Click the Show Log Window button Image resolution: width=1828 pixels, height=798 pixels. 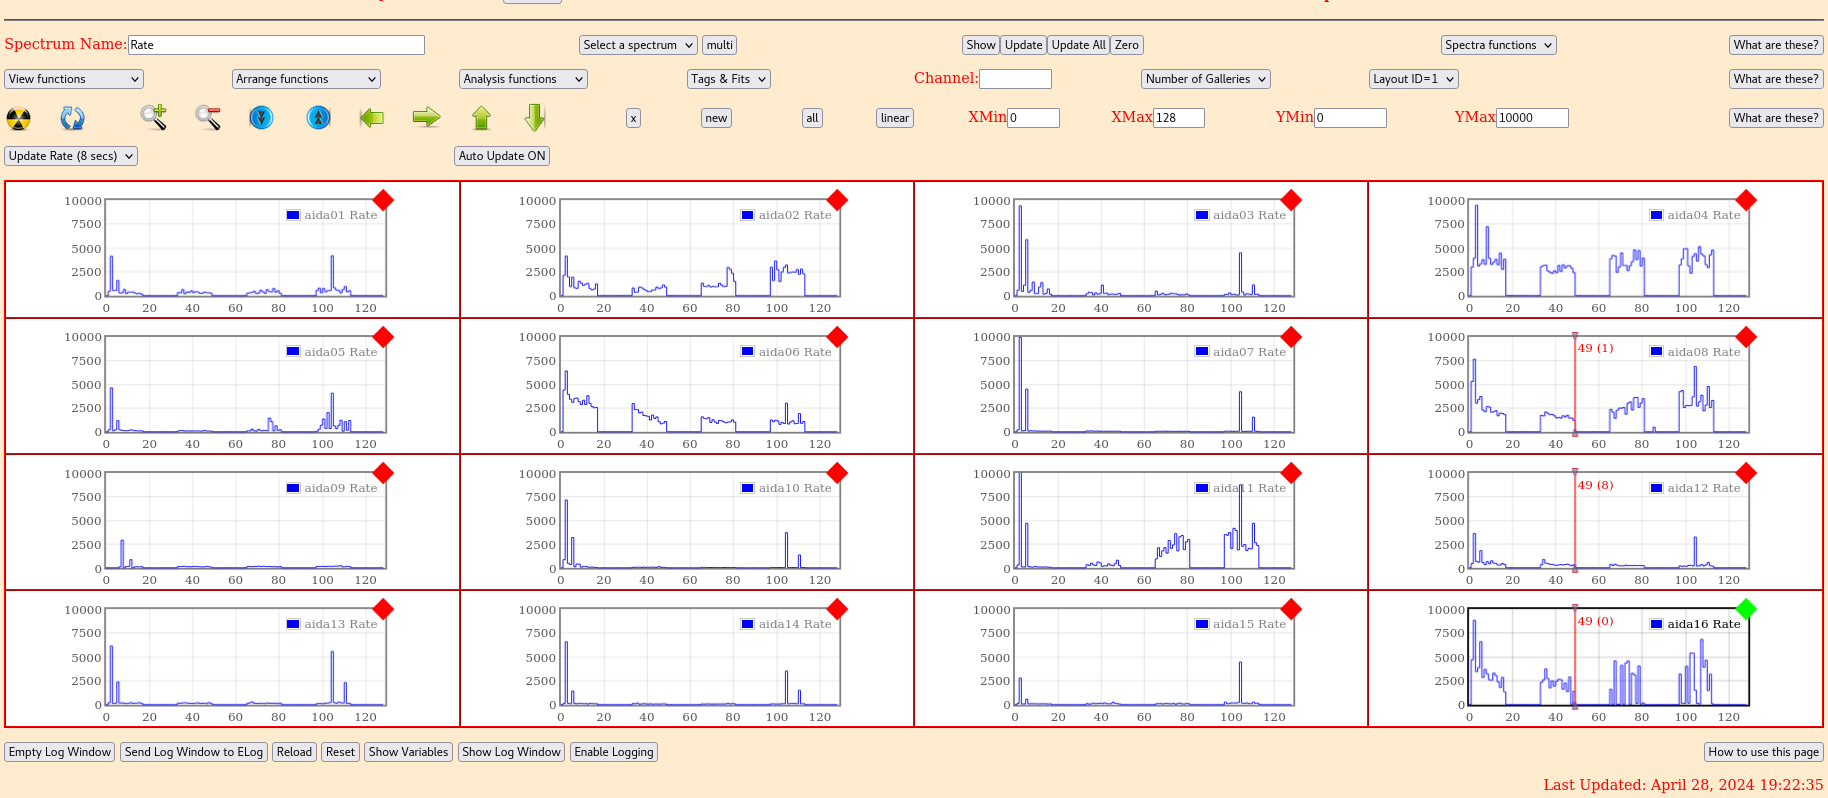511,752
